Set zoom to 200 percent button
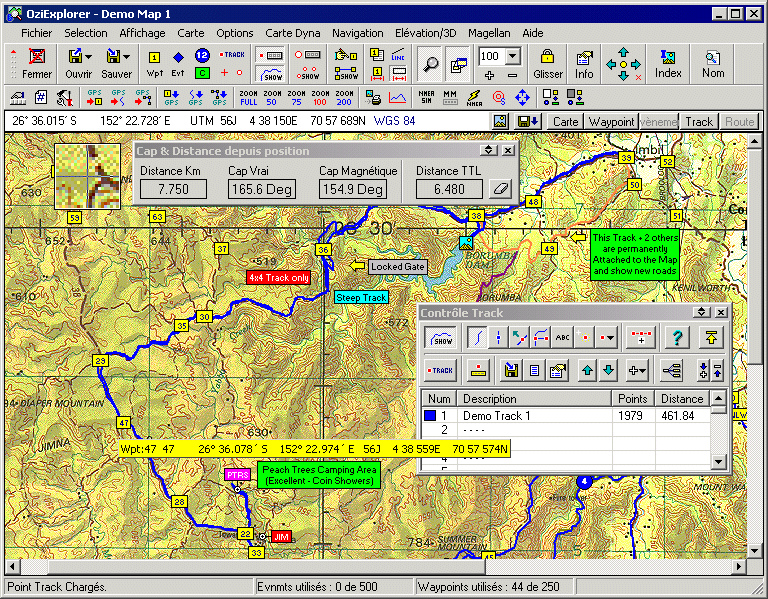The height and width of the screenshot is (599, 768). point(344,97)
